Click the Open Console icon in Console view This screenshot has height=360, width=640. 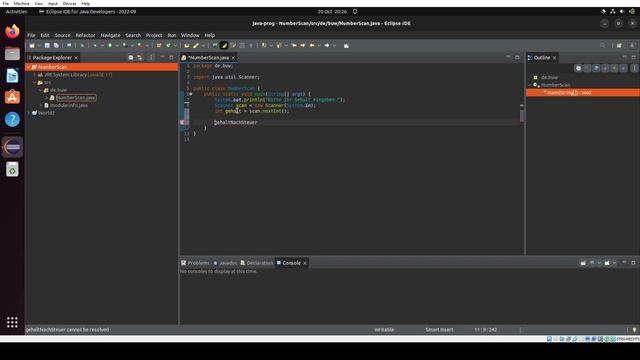click(607, 263)
